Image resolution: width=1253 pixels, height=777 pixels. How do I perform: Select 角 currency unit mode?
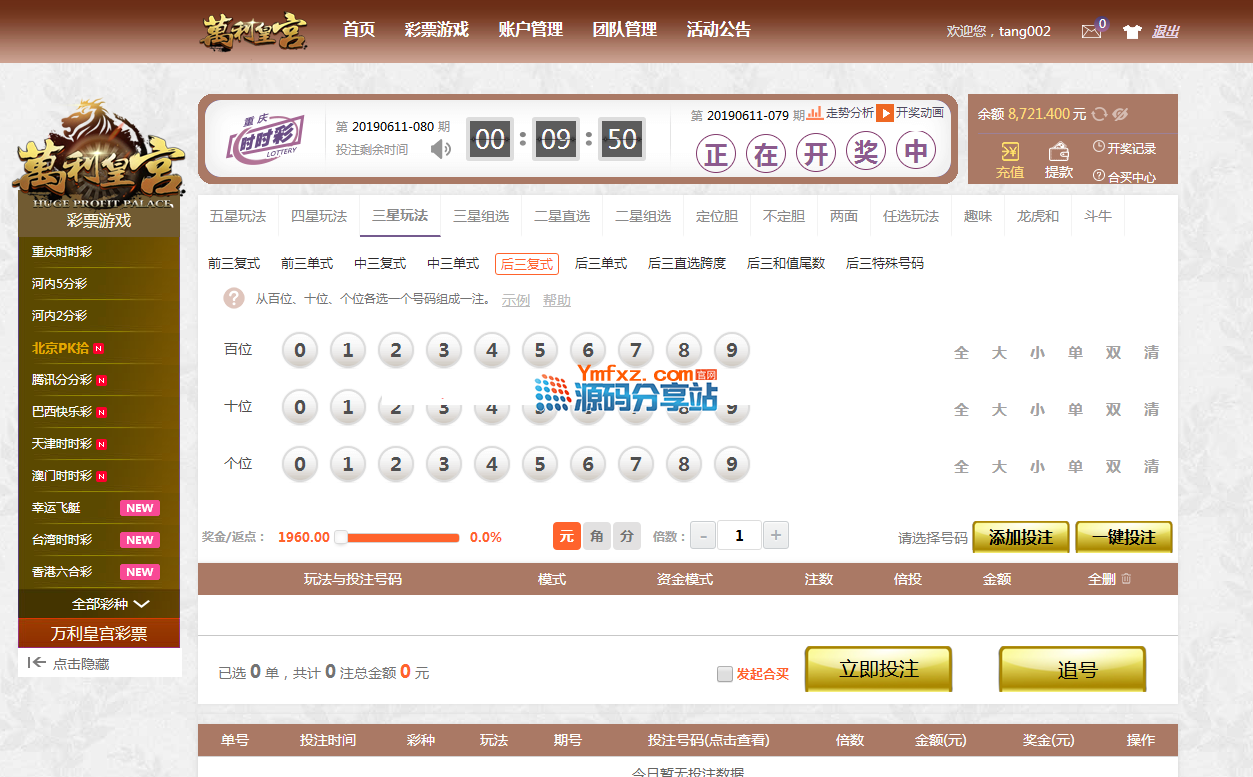pyautogui.click(x=597, y=536)
